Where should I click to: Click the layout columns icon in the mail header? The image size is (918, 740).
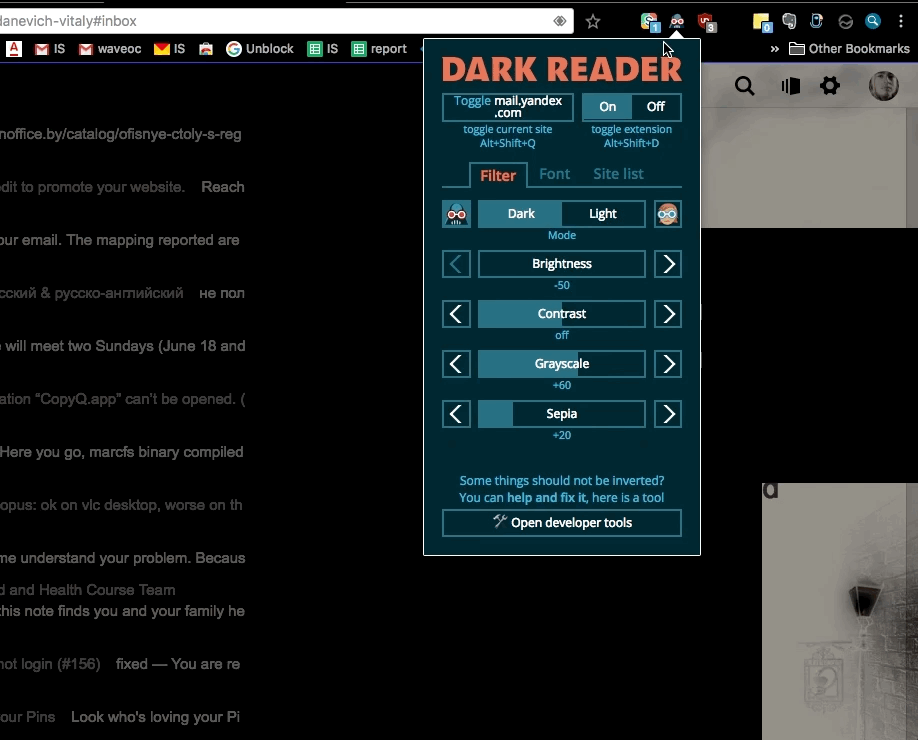(x=790, y=87)
